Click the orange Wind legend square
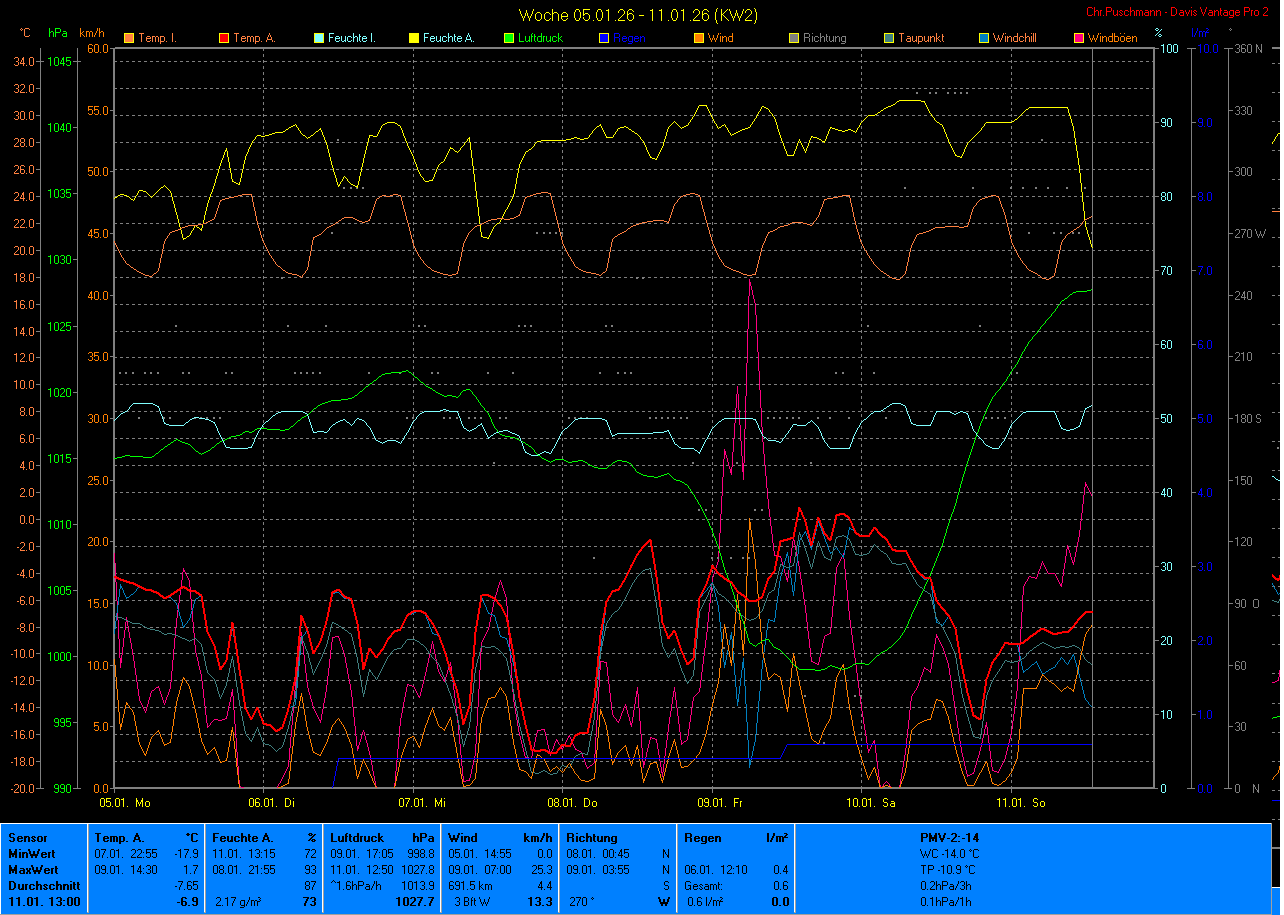 [x=698, y=39]
